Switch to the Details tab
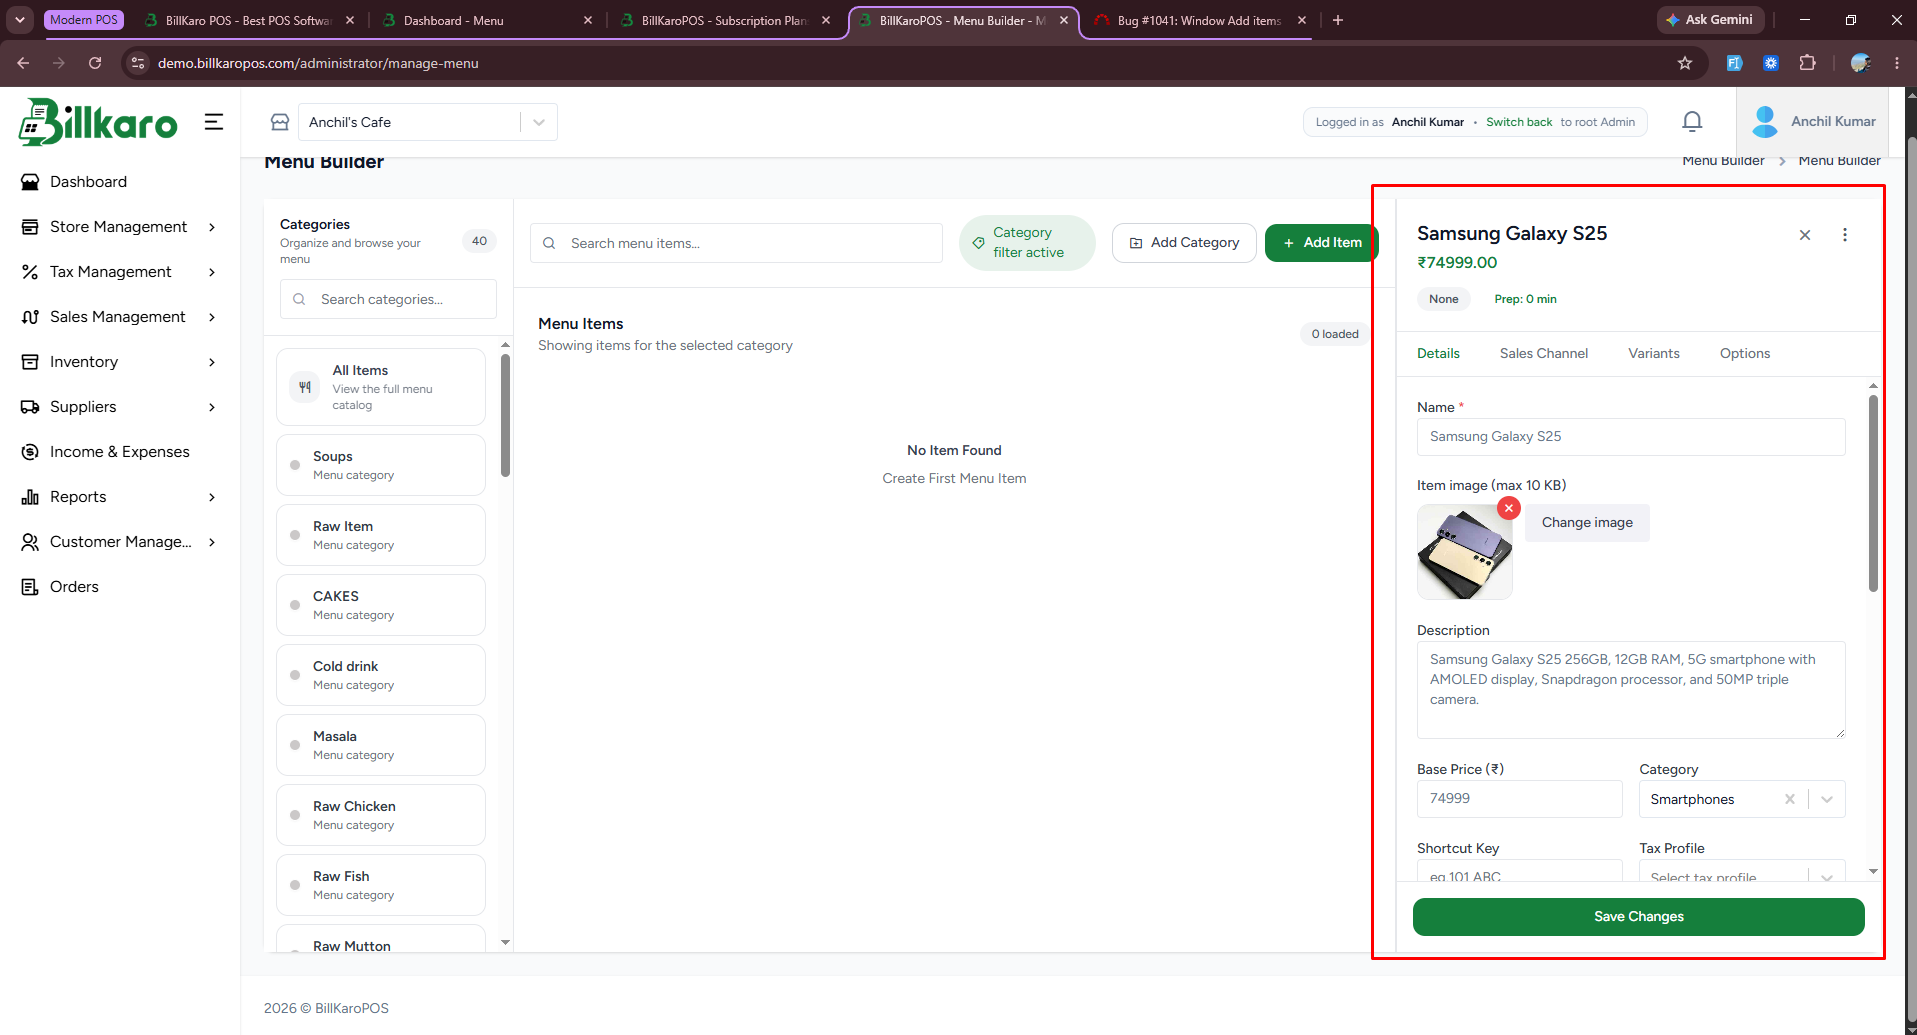The image size is (1917, 1035). point(1438,354)
